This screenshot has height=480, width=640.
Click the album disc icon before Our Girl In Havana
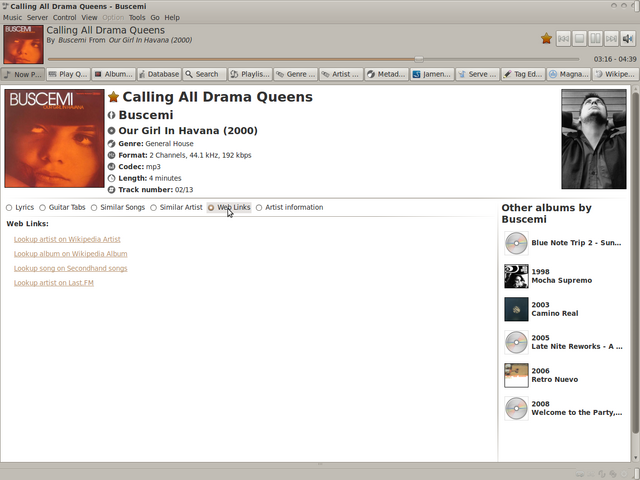click(x=111, y=131)
